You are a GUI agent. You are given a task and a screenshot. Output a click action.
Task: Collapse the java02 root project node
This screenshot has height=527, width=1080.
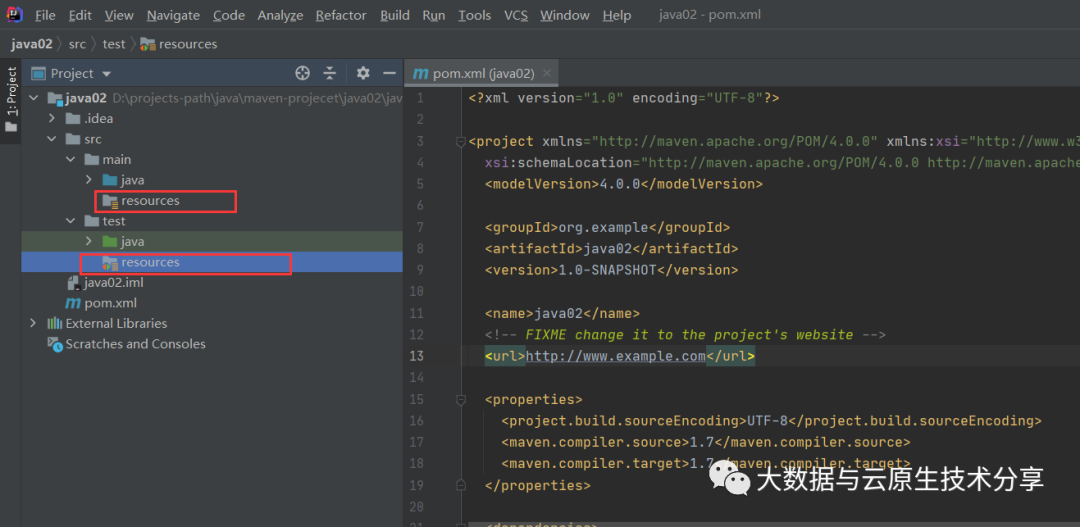pos(34,99)
